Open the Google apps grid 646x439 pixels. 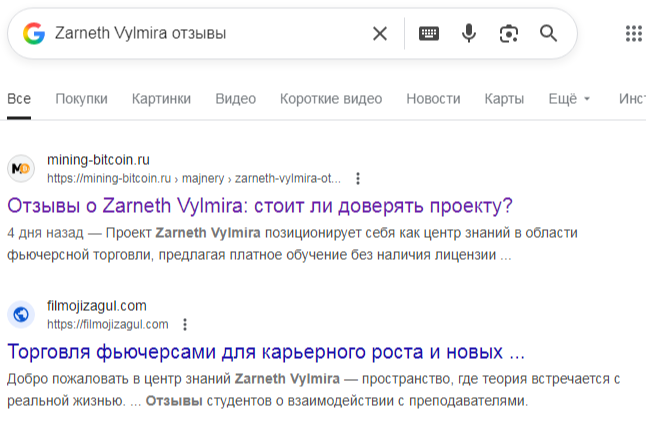pyautogui.click(x=633, y=34)
